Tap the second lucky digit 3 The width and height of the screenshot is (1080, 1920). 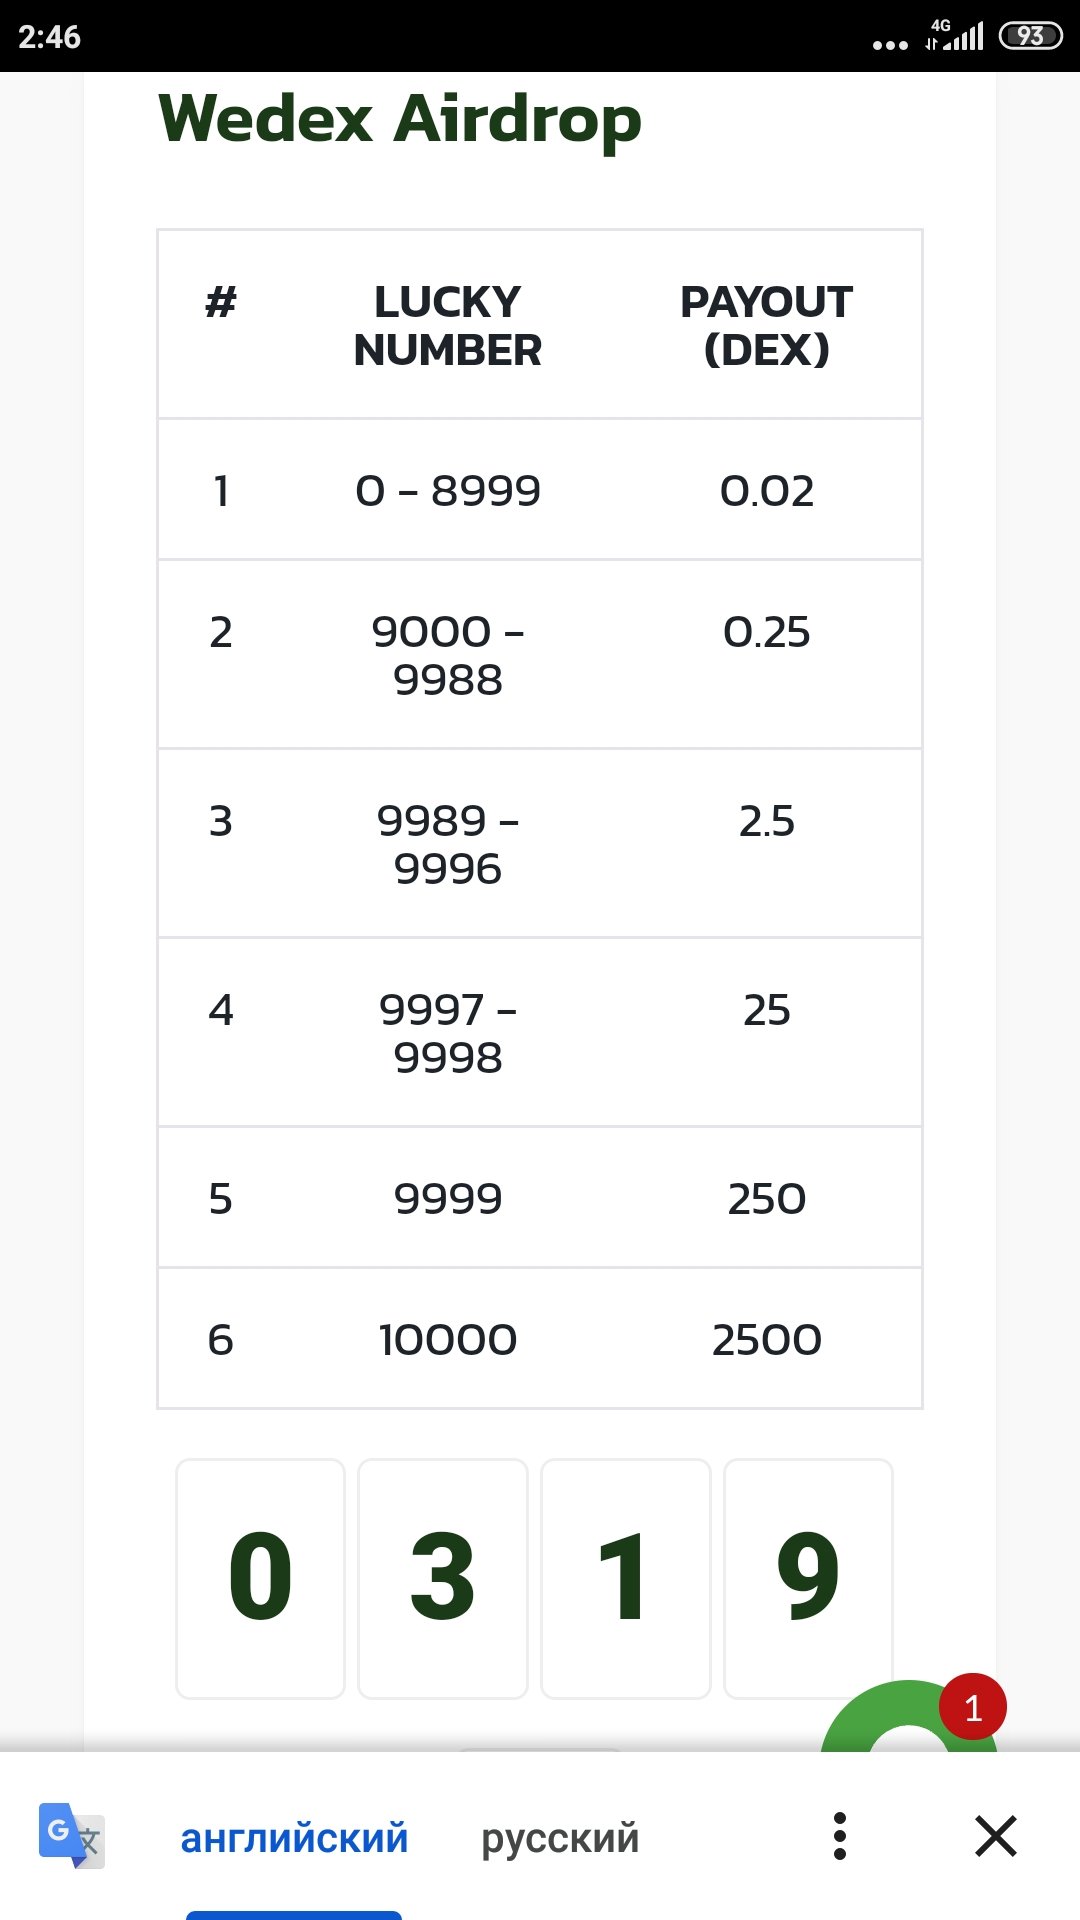443,1578
